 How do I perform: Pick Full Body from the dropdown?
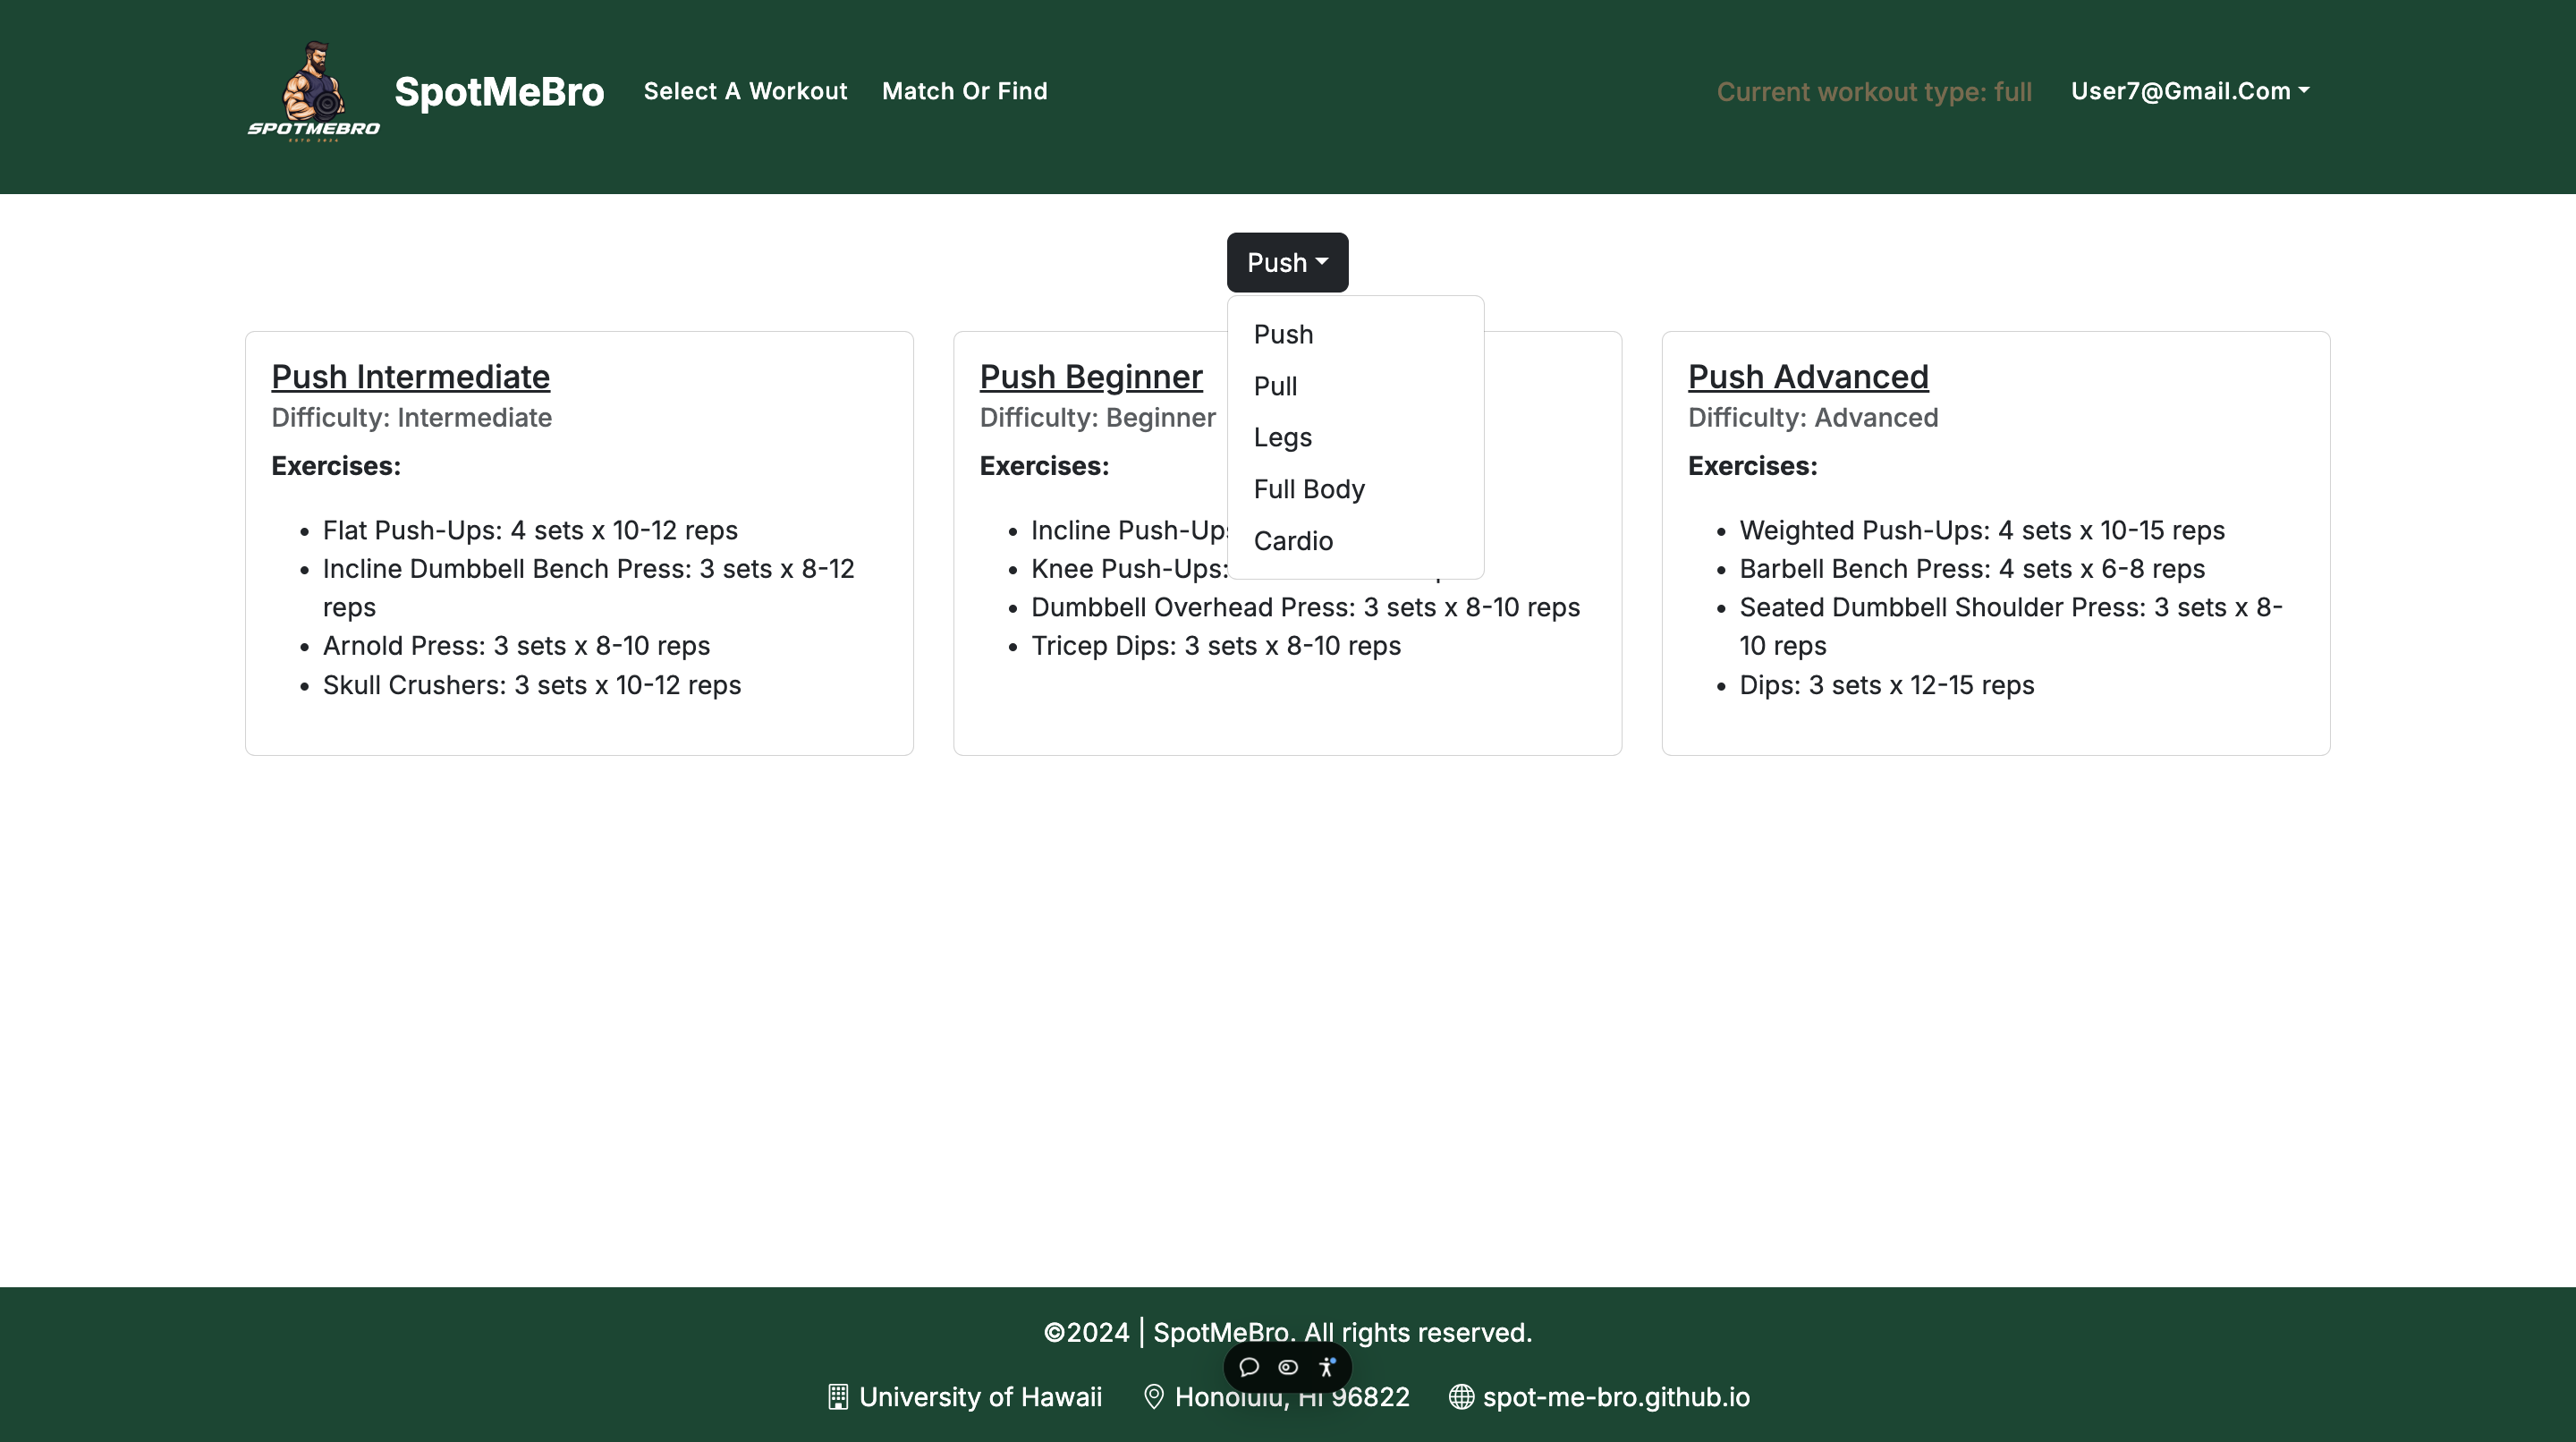pos(1308,489)
